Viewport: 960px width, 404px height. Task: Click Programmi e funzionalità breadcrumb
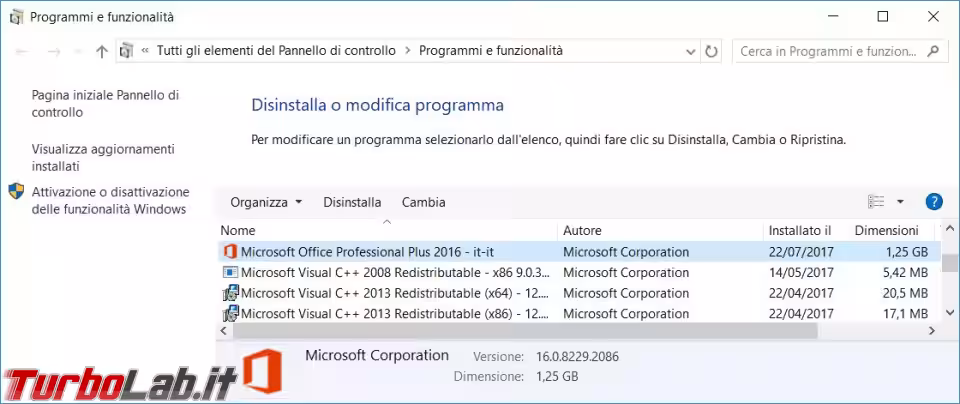pyautogui.click(x=490, y=51)
